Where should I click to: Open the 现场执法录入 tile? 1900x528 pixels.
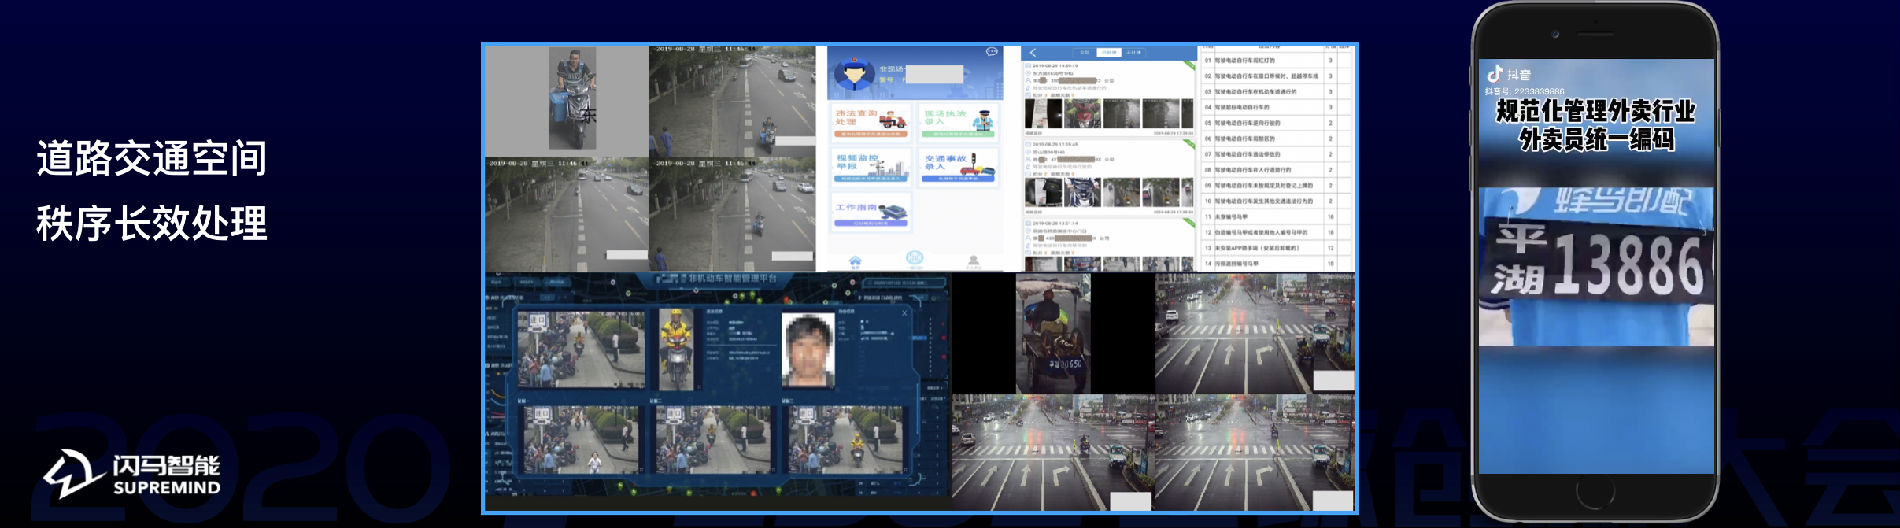pyautogui.click(x=958, y=122)
